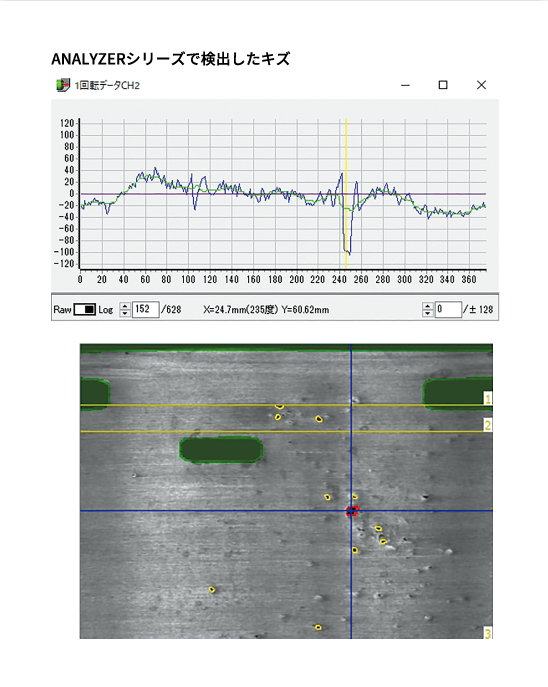This screenshot has width=548, height=687.
Task: Select the green masked region in image center-left
Action: (x=221, y=450)
